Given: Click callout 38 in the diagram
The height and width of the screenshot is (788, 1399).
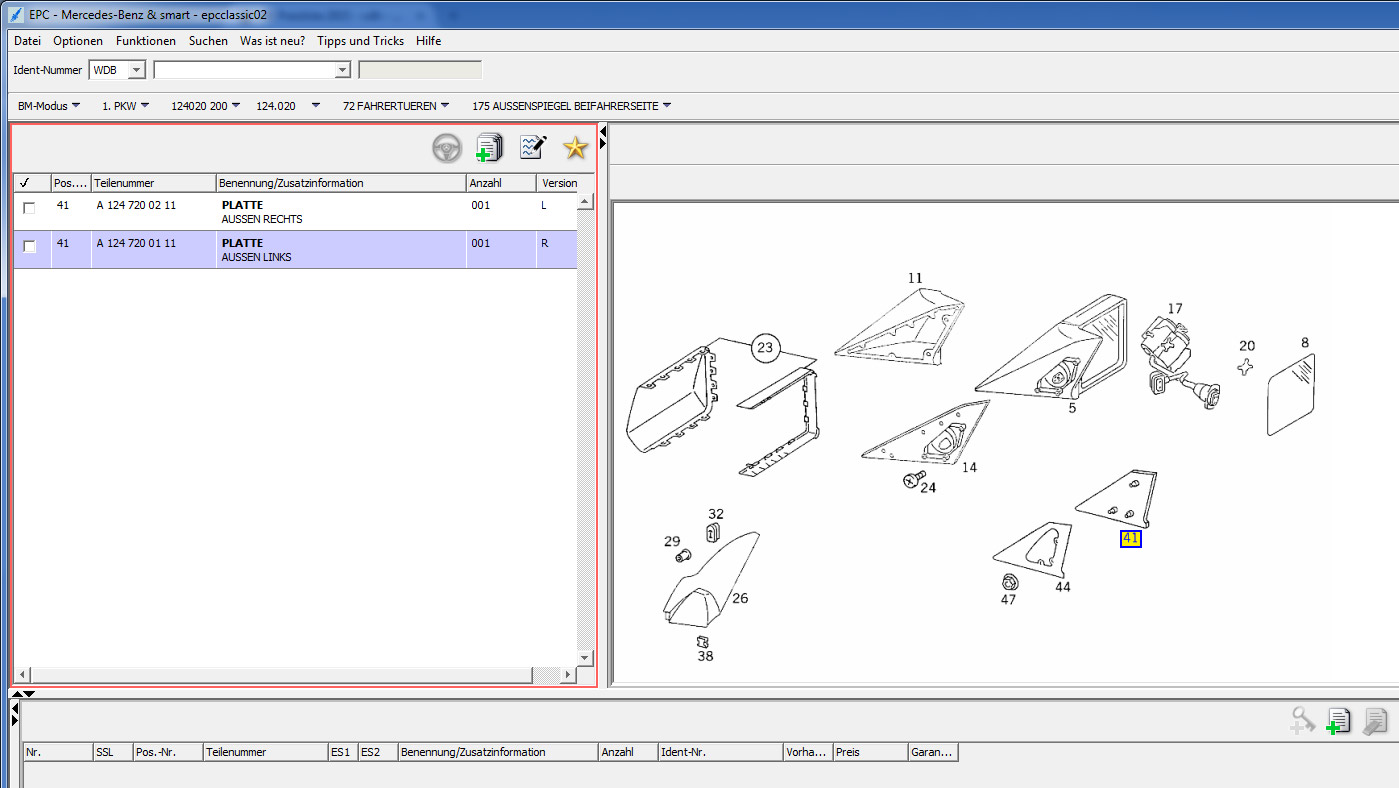Looking at the screenshot, I should click(706, 657).
